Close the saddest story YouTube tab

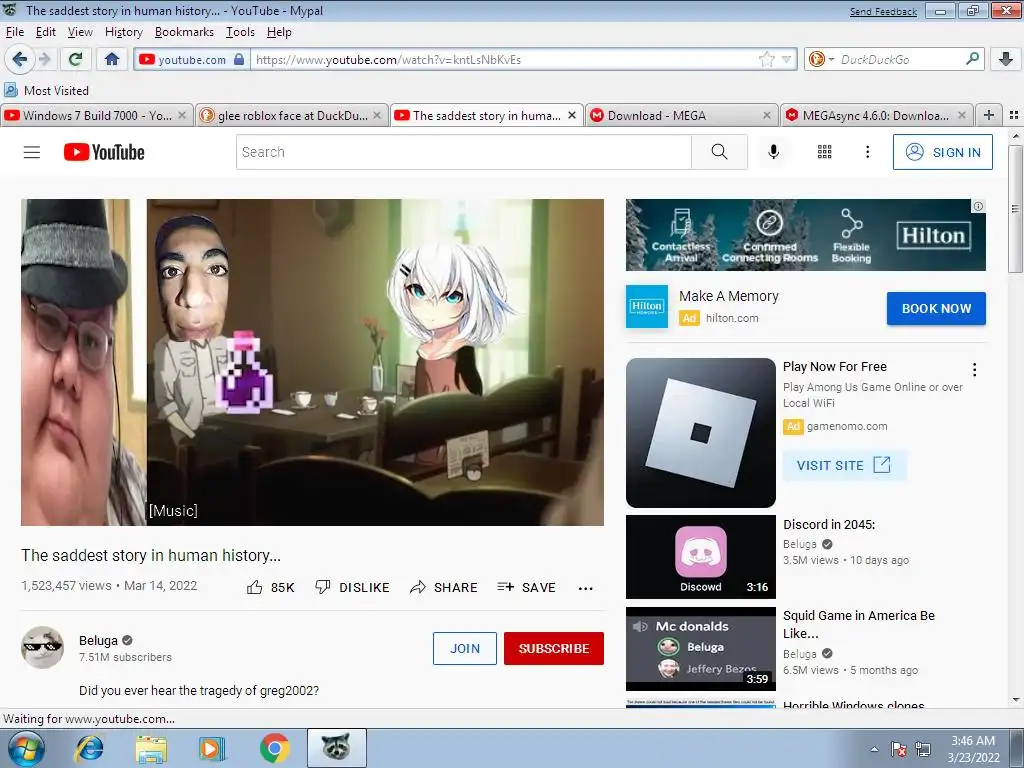(572, 115)
